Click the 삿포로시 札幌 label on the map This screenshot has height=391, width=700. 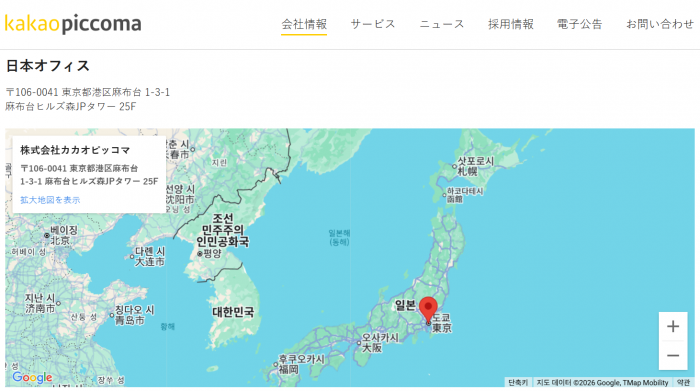[x=475, y=166]
